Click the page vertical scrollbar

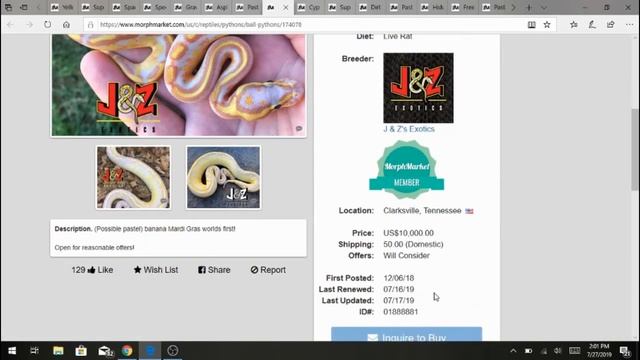(x=636, y=149)
